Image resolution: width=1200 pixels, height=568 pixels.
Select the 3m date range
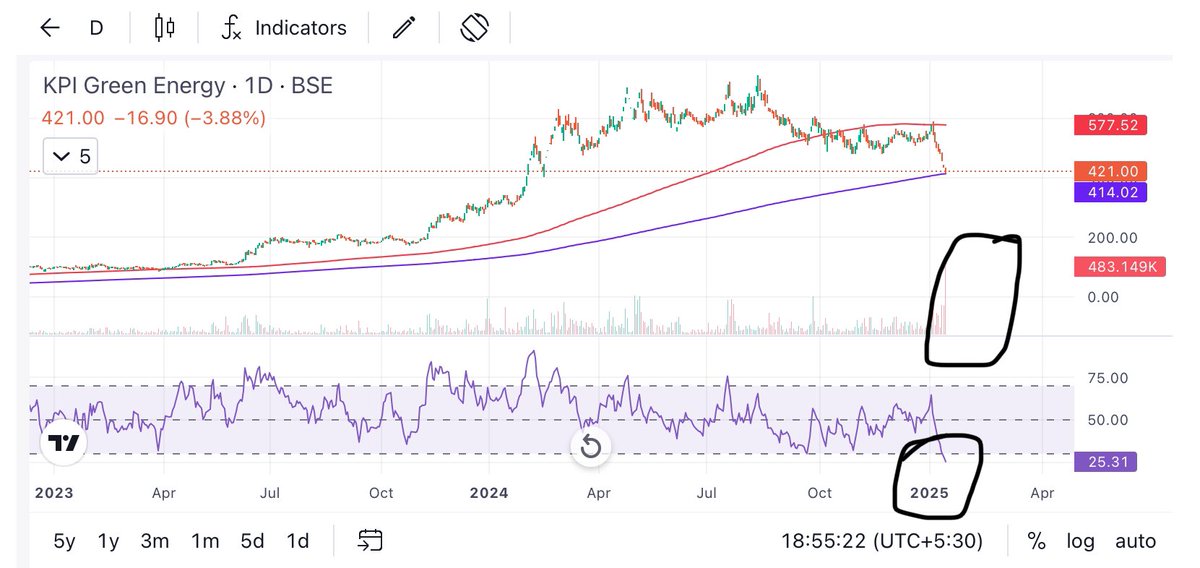pyautogui.click(x=154, y=541)
